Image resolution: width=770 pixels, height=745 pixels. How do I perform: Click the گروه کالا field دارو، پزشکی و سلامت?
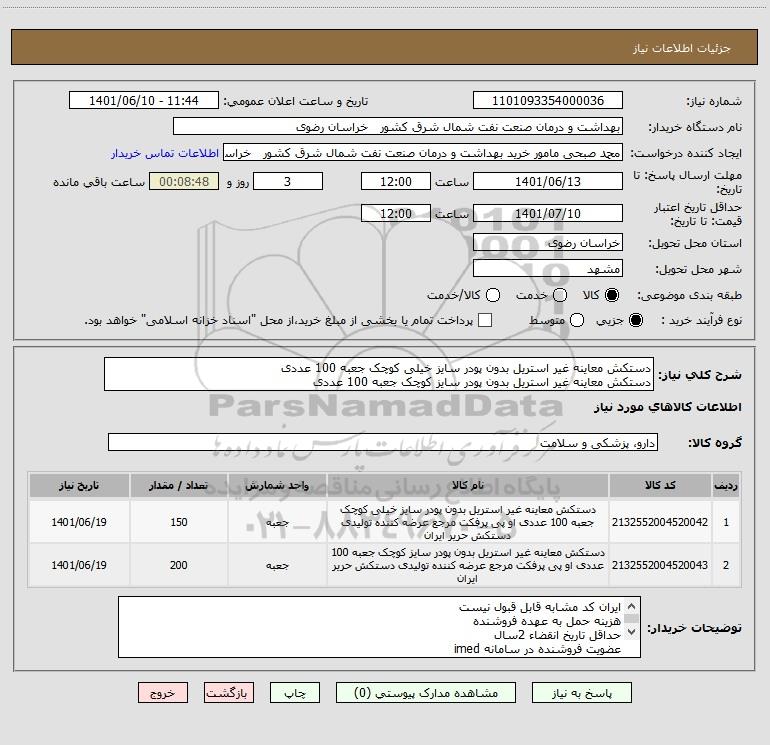coord(383,442)
